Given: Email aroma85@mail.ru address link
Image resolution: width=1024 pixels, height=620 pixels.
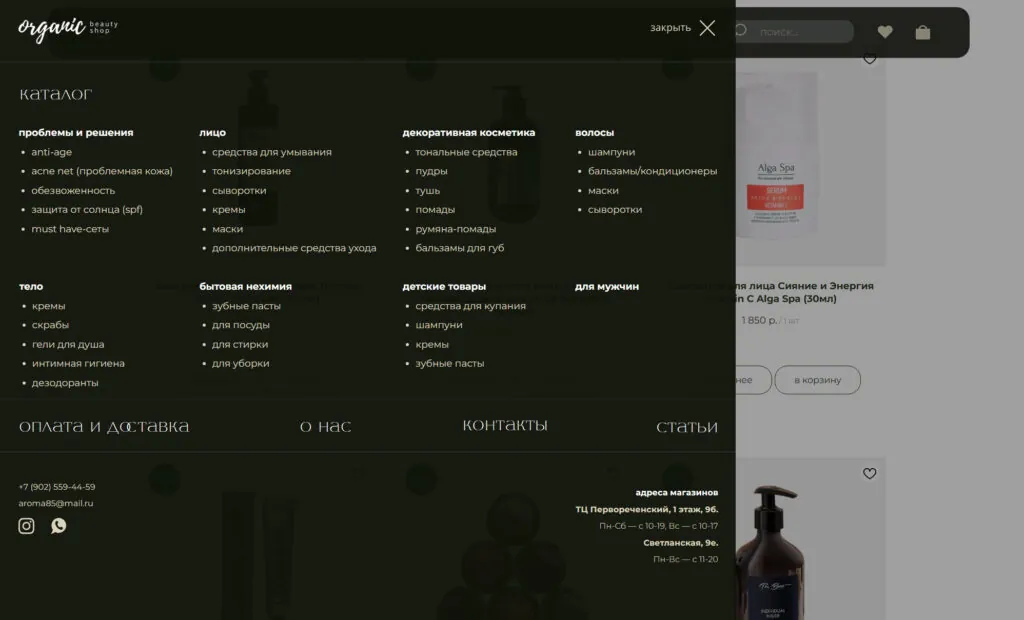Looking at the screenshot, I should [55, 503].
